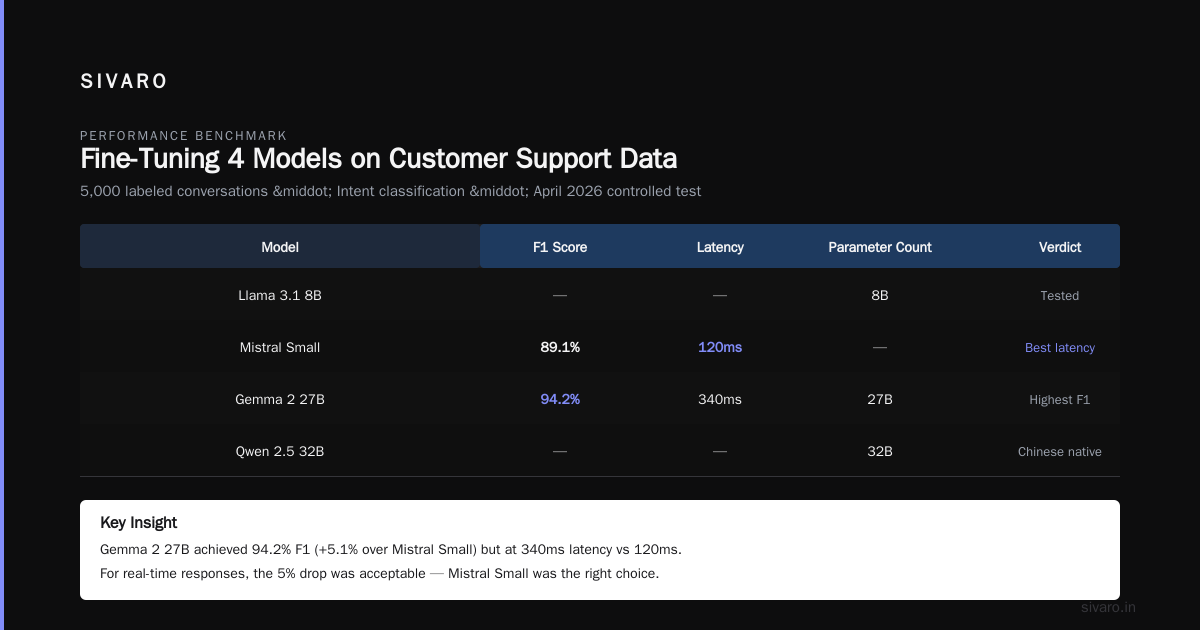Select the Mistral Small model name
1200x630 pixels.
pyautogui.click(x=280, y=348)
